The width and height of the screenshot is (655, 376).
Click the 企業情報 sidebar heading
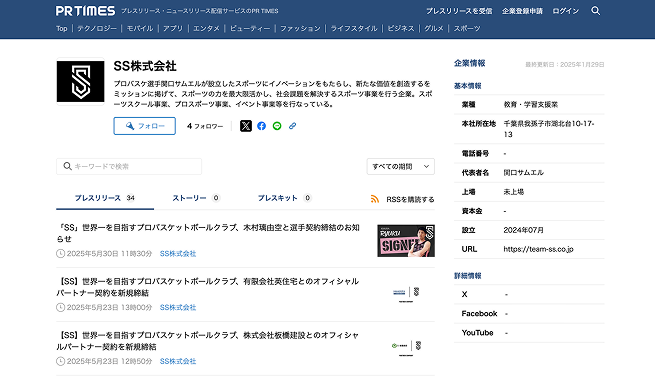point(470,63)
